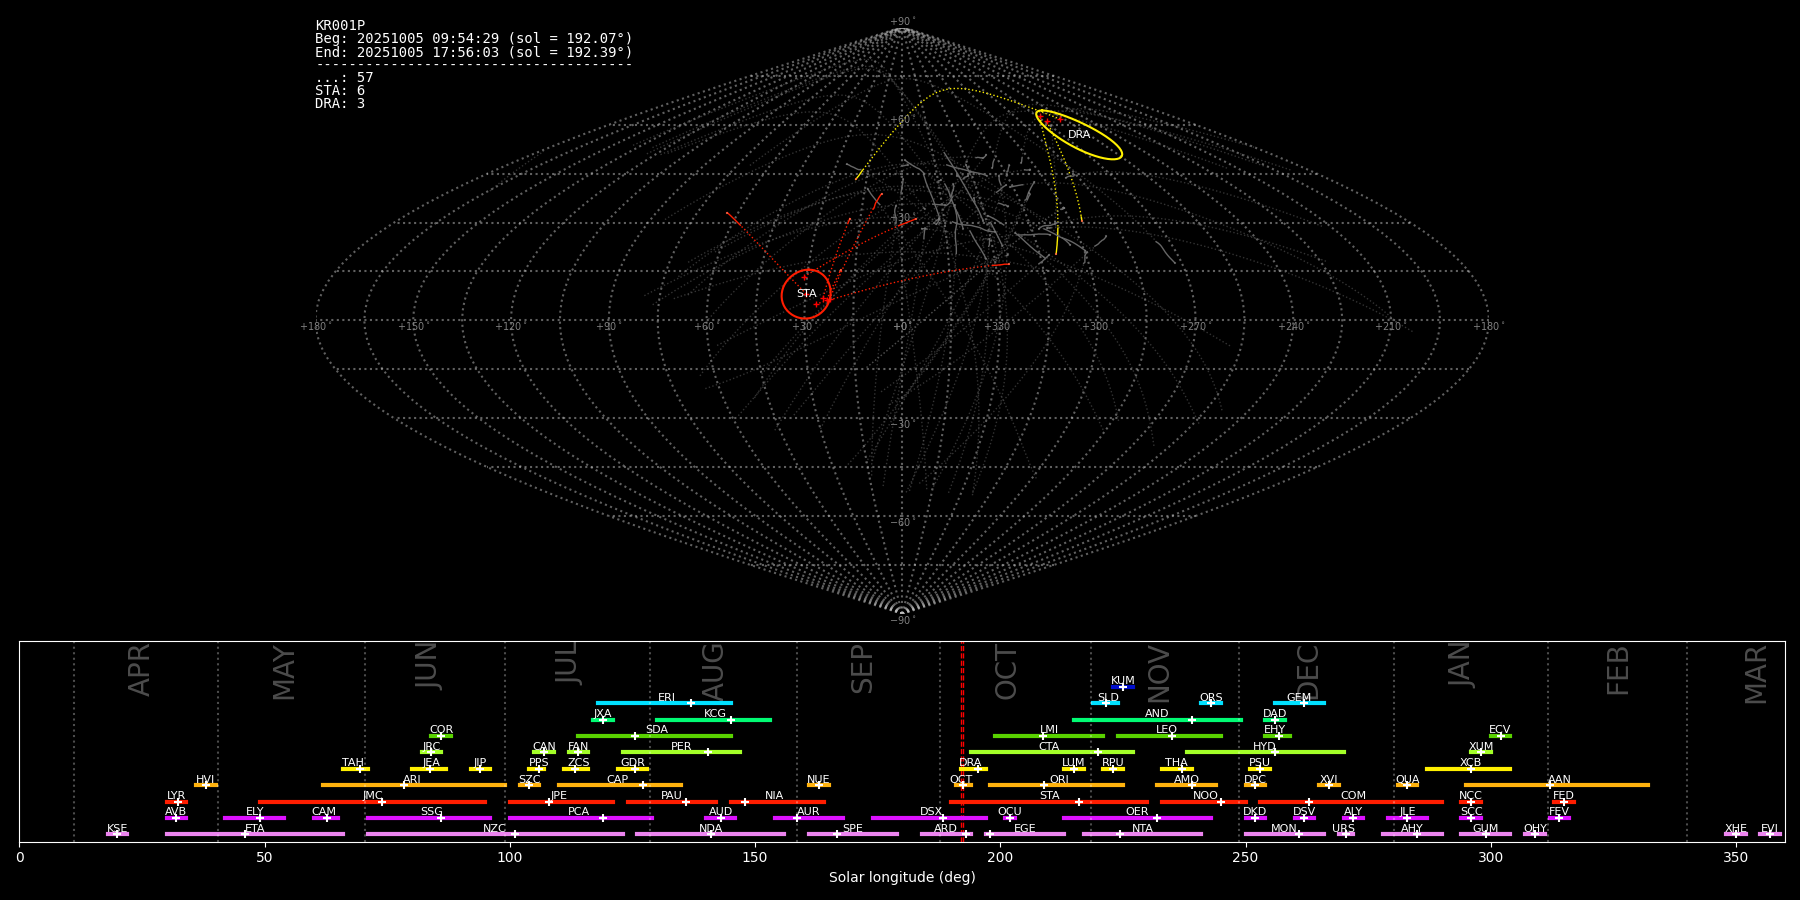Viewport: 1800px width, 900px height.
Task: Click the QUA shower label
Action: (1407, 780)
